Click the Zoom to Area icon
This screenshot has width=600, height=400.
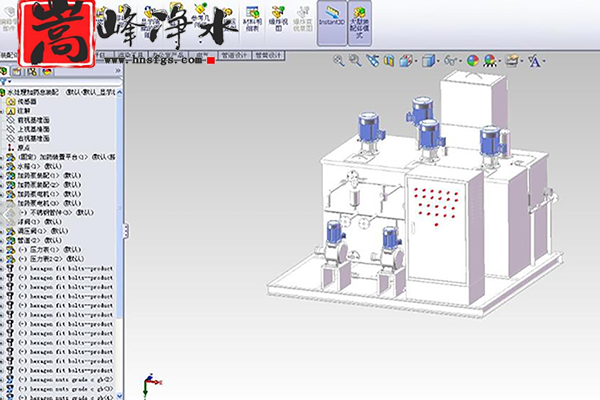click(355, 61)
